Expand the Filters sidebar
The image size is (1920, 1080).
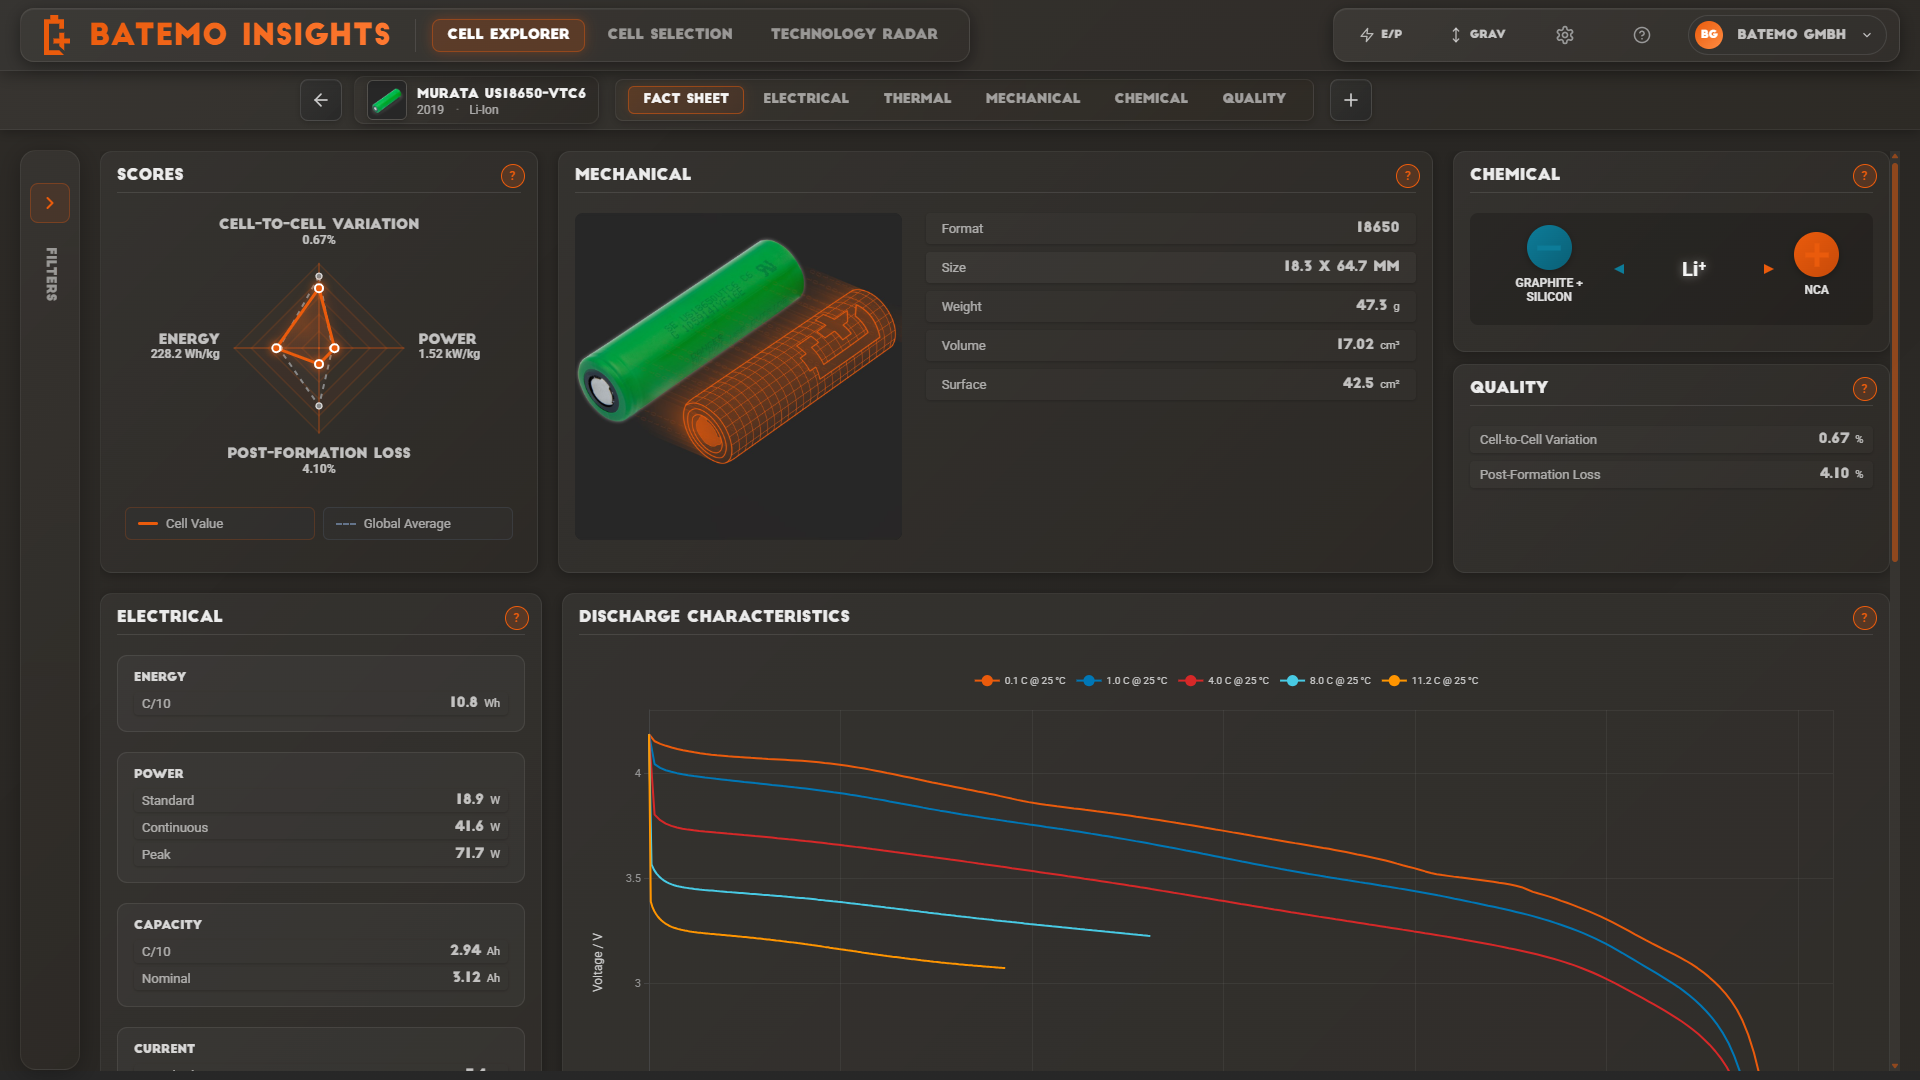pos(50,202)
